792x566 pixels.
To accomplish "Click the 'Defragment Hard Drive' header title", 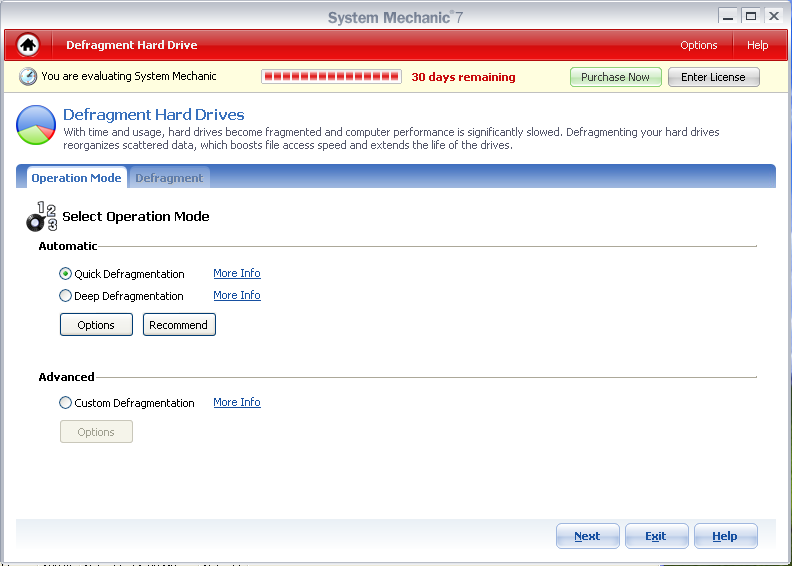I will click(x=132, y=45).
